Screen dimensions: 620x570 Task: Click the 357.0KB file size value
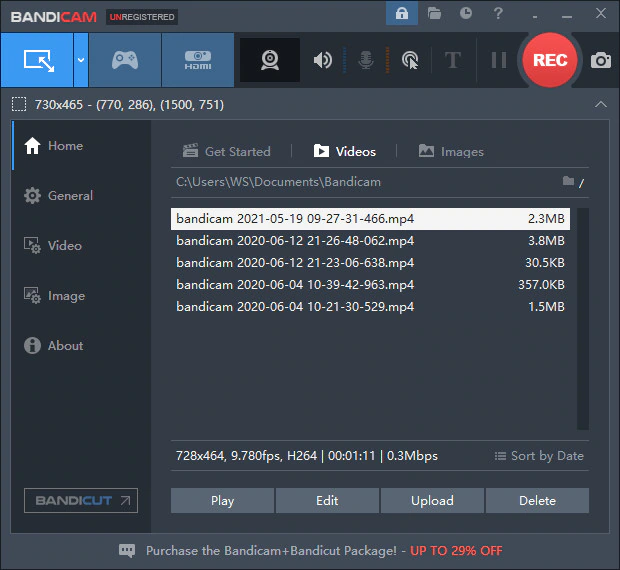click(541, 285)
